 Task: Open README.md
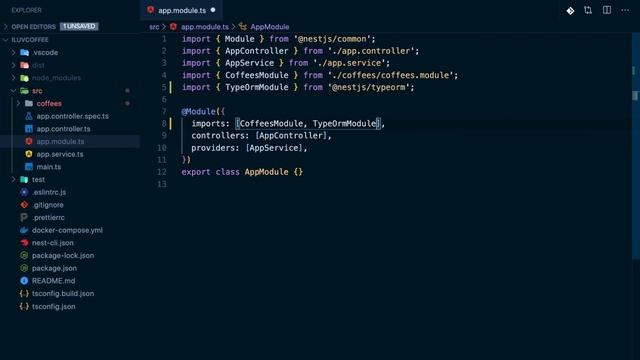coord(53,281)
